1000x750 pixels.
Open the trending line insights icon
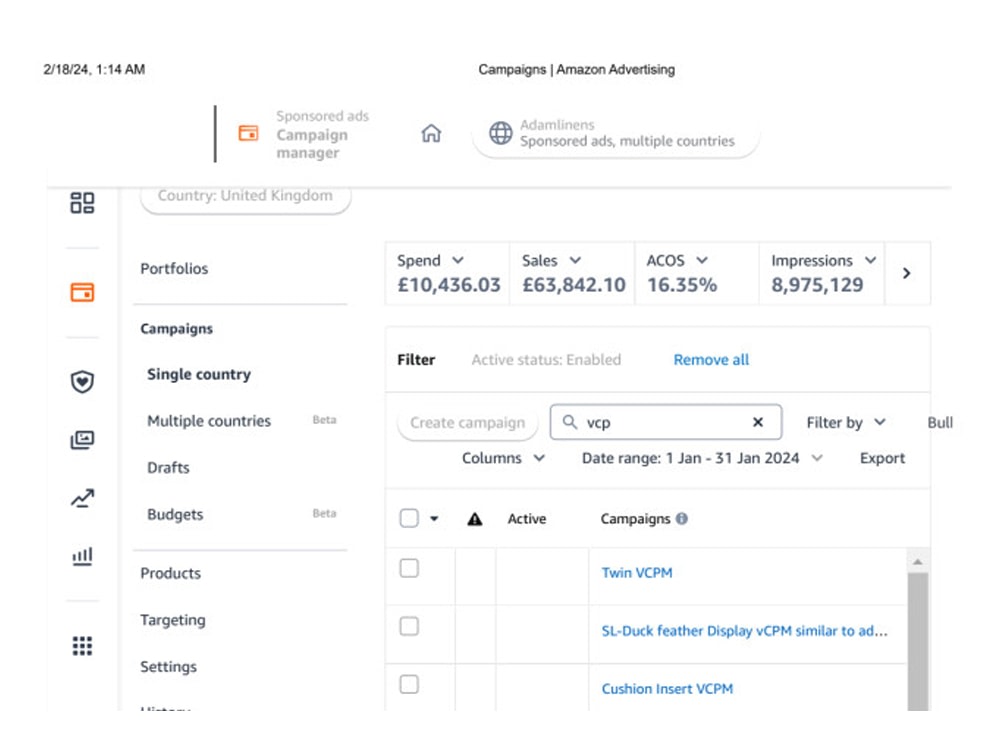coord(82,498)
